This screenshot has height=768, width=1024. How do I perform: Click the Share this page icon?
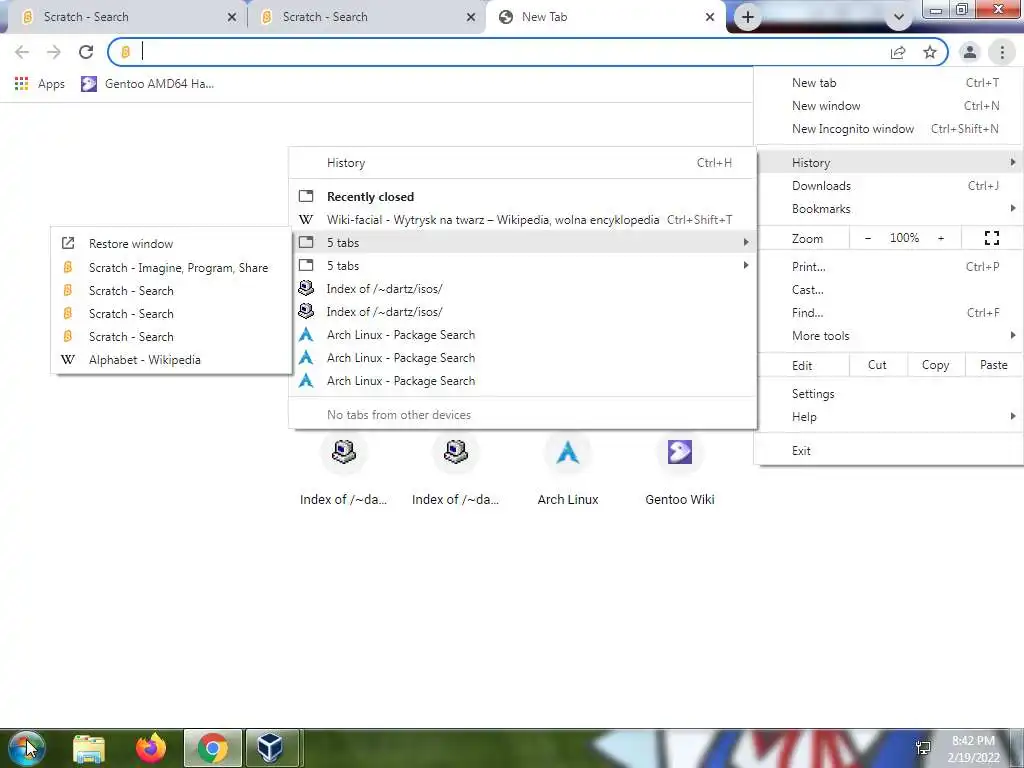pos(898,53)
